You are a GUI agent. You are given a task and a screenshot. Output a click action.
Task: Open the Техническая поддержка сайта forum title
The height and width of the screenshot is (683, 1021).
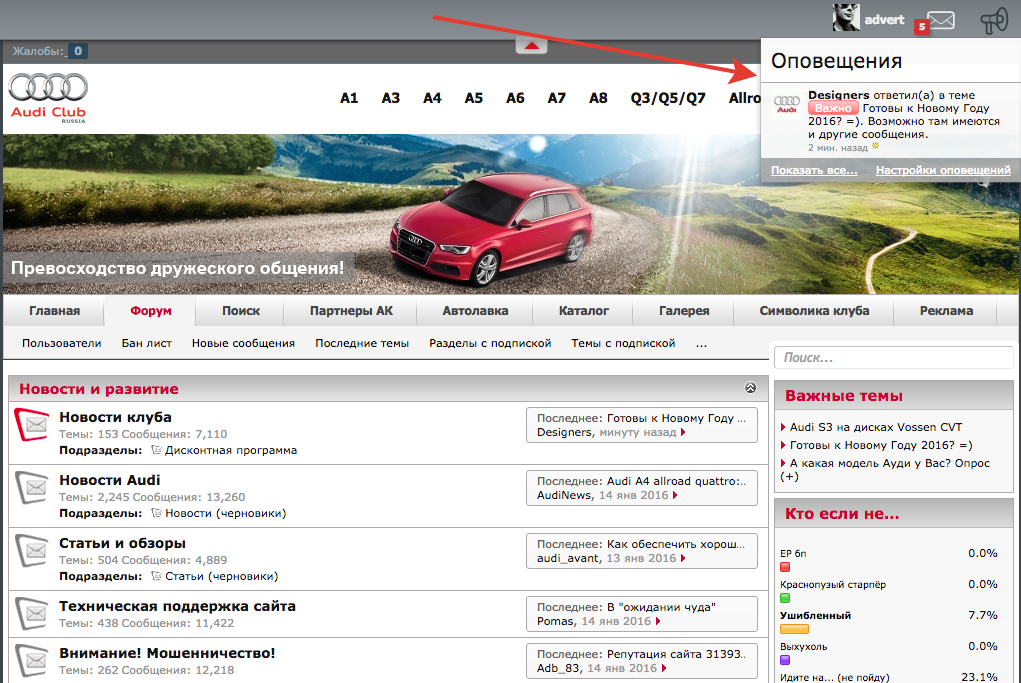pyautogui.click(x=177, y=607)
